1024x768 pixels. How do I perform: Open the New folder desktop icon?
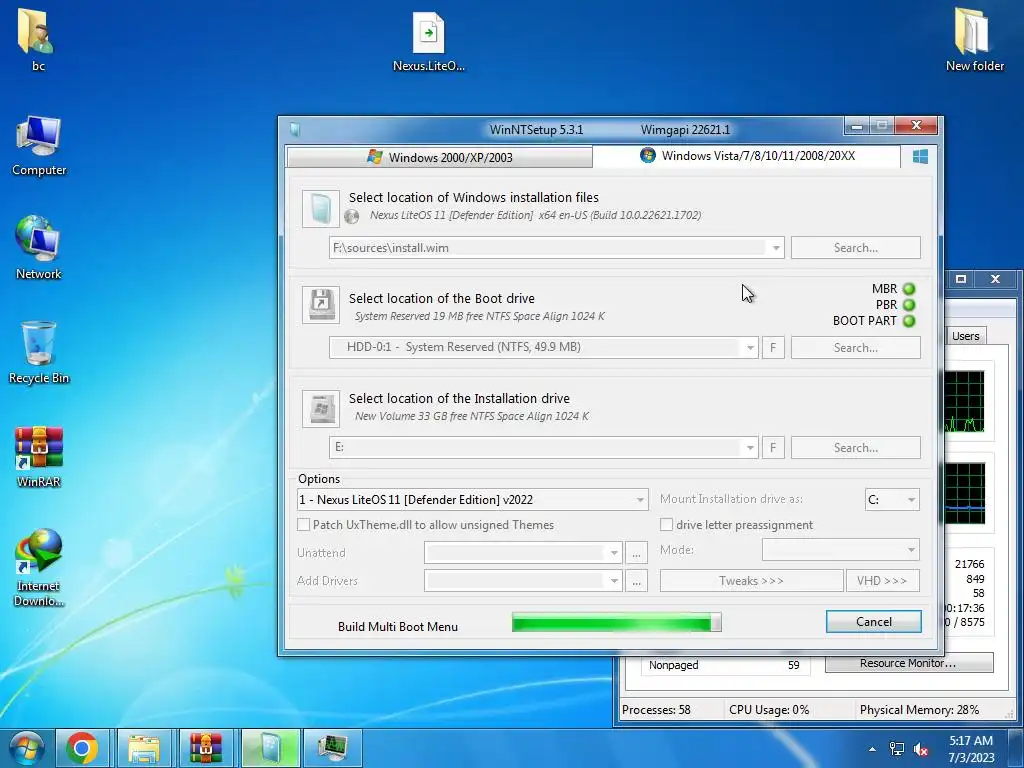(974, 39)
